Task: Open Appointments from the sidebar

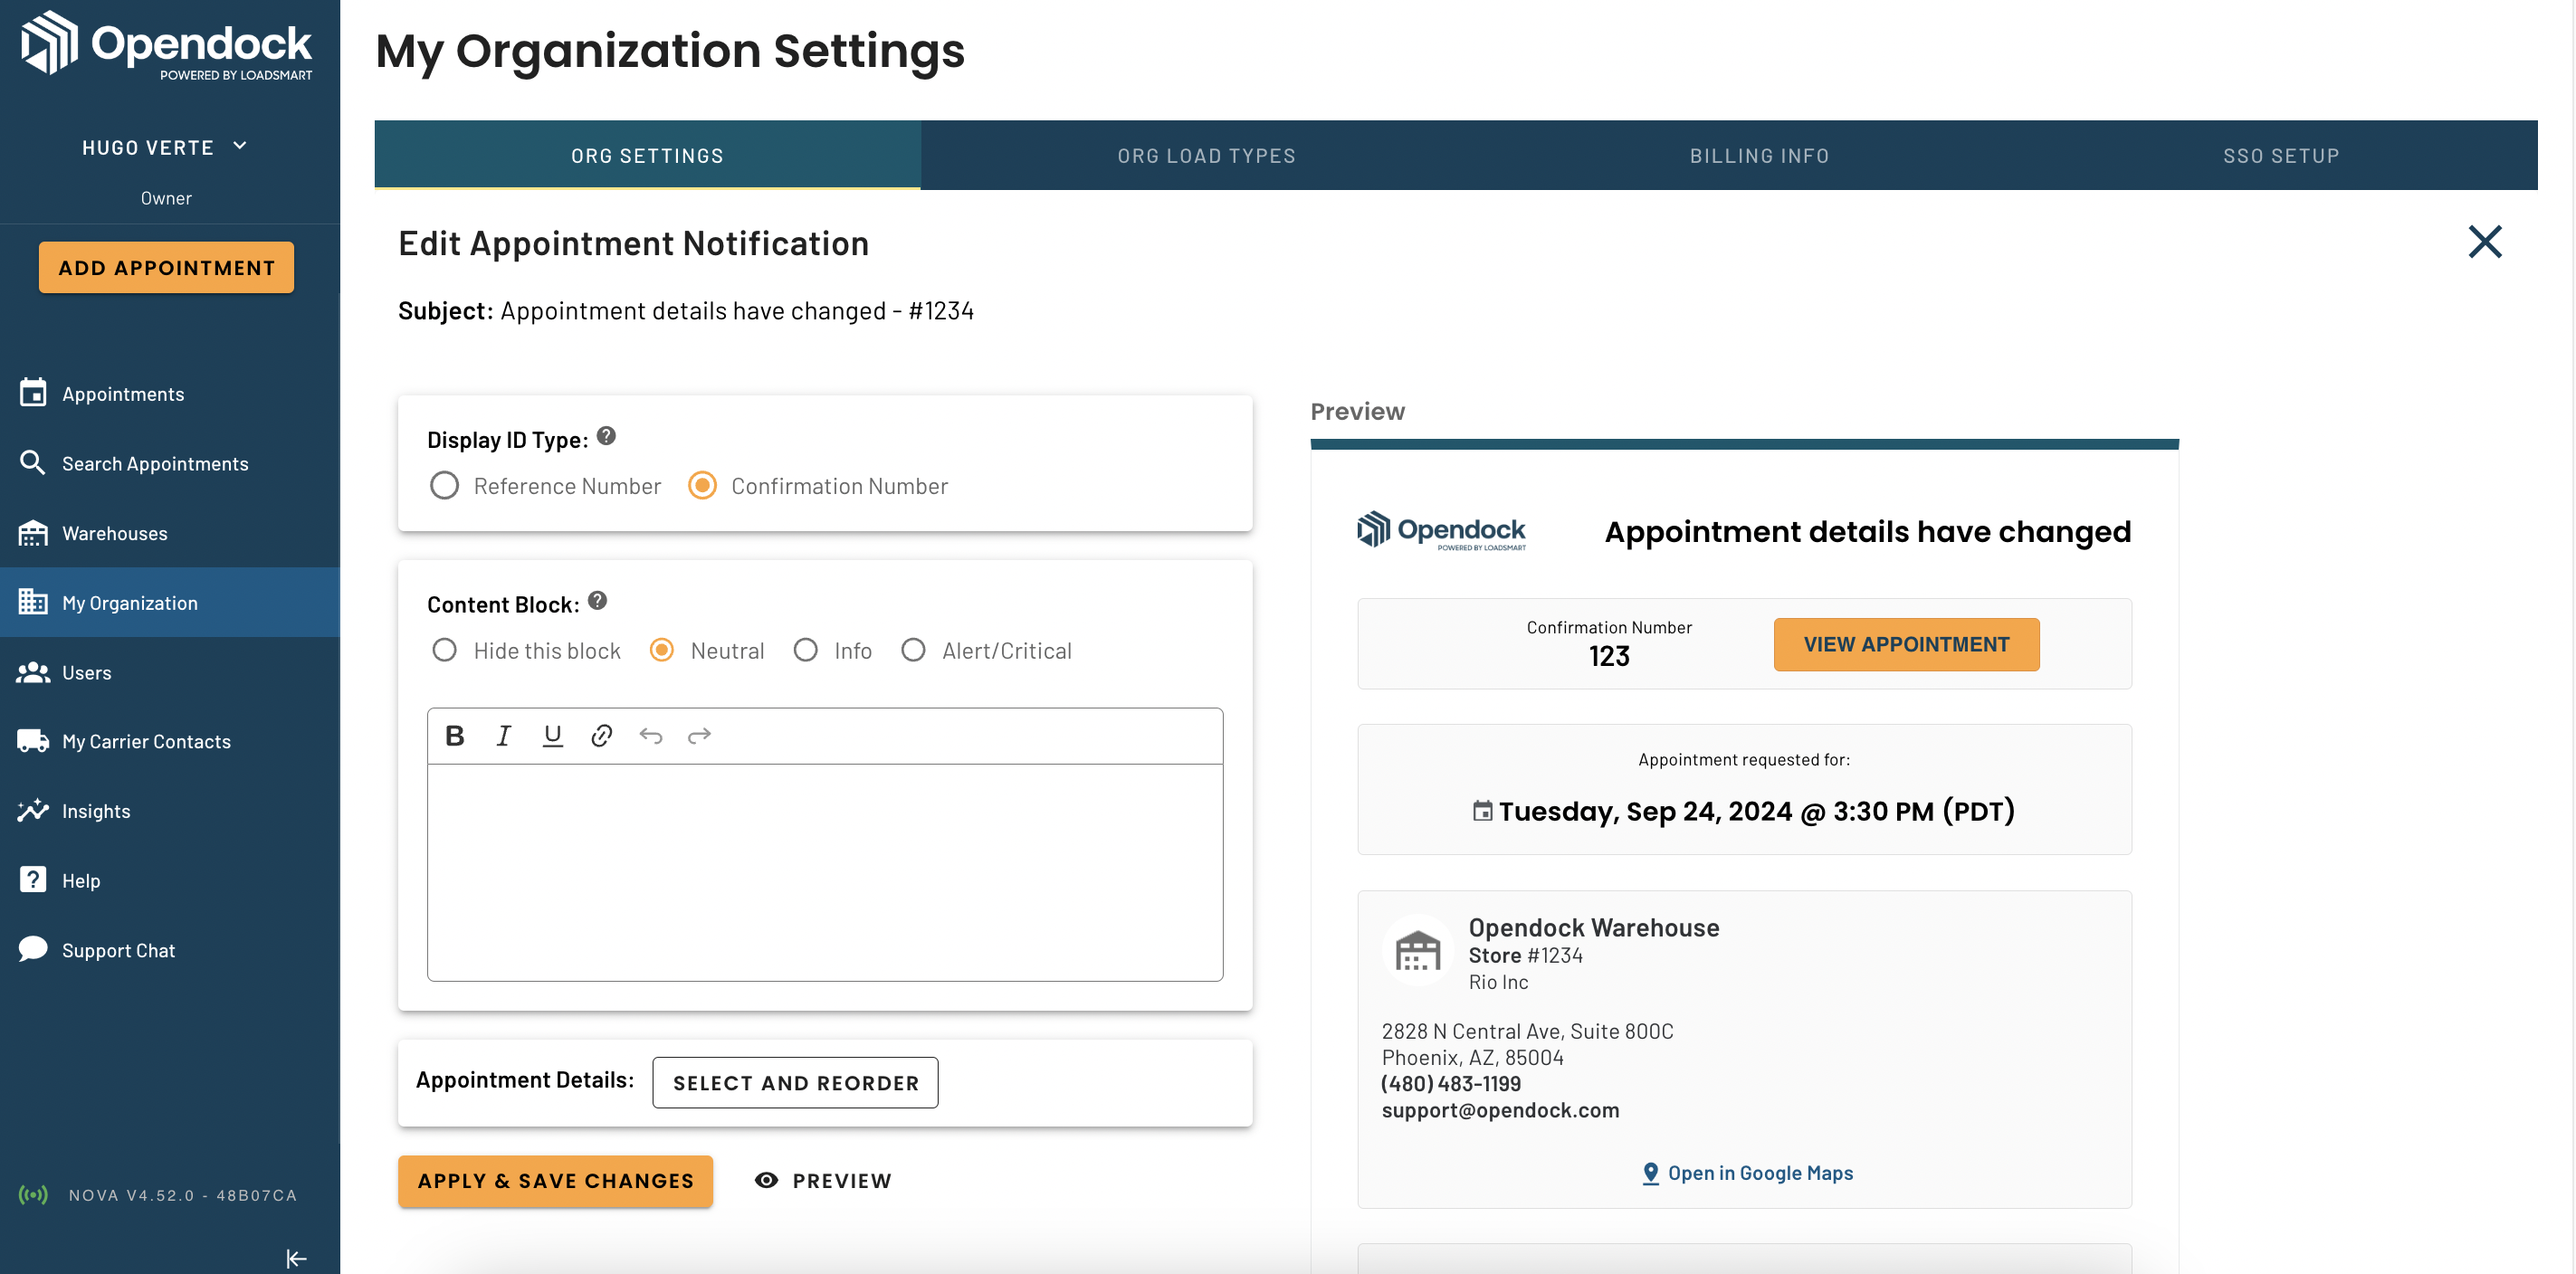Action: tap(123, 394)
